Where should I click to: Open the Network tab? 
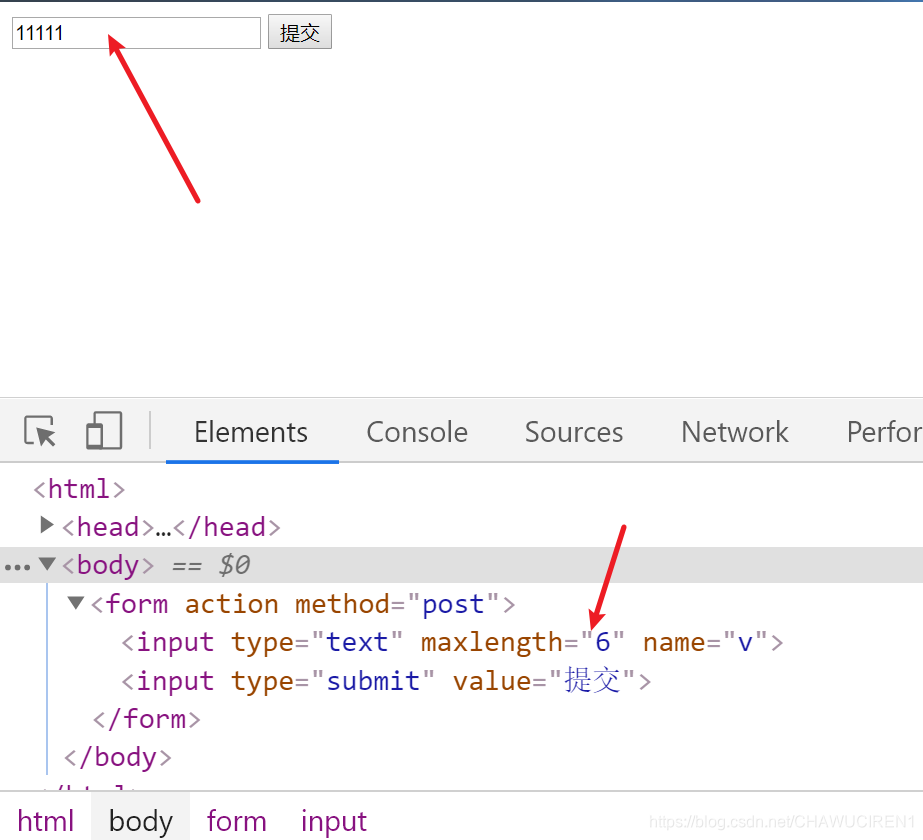click(x=735, y=432)
